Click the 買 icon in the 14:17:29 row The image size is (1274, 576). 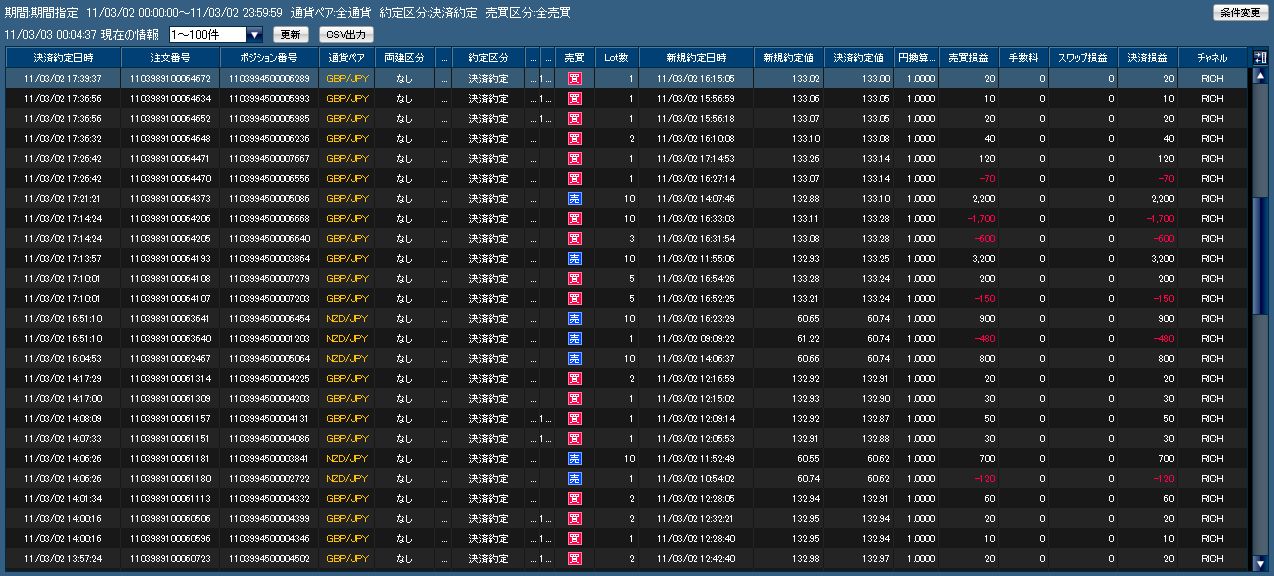pos(574,378)
